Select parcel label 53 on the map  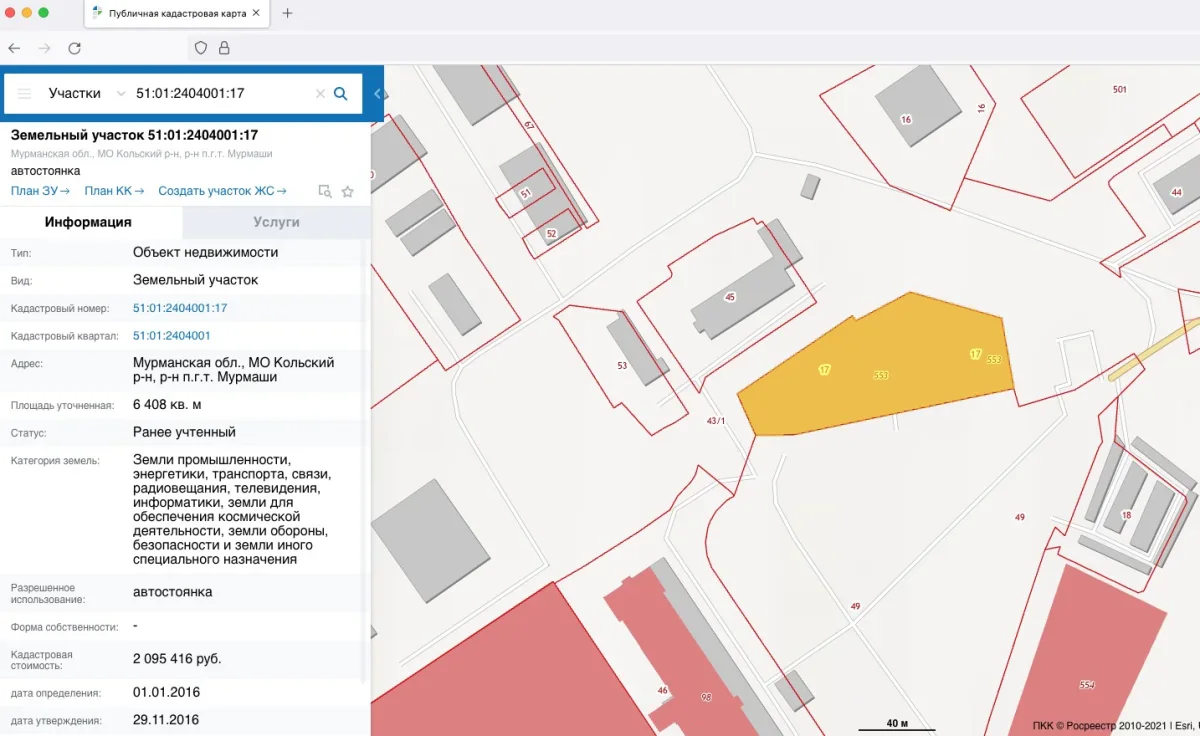[x=622, y=366]
